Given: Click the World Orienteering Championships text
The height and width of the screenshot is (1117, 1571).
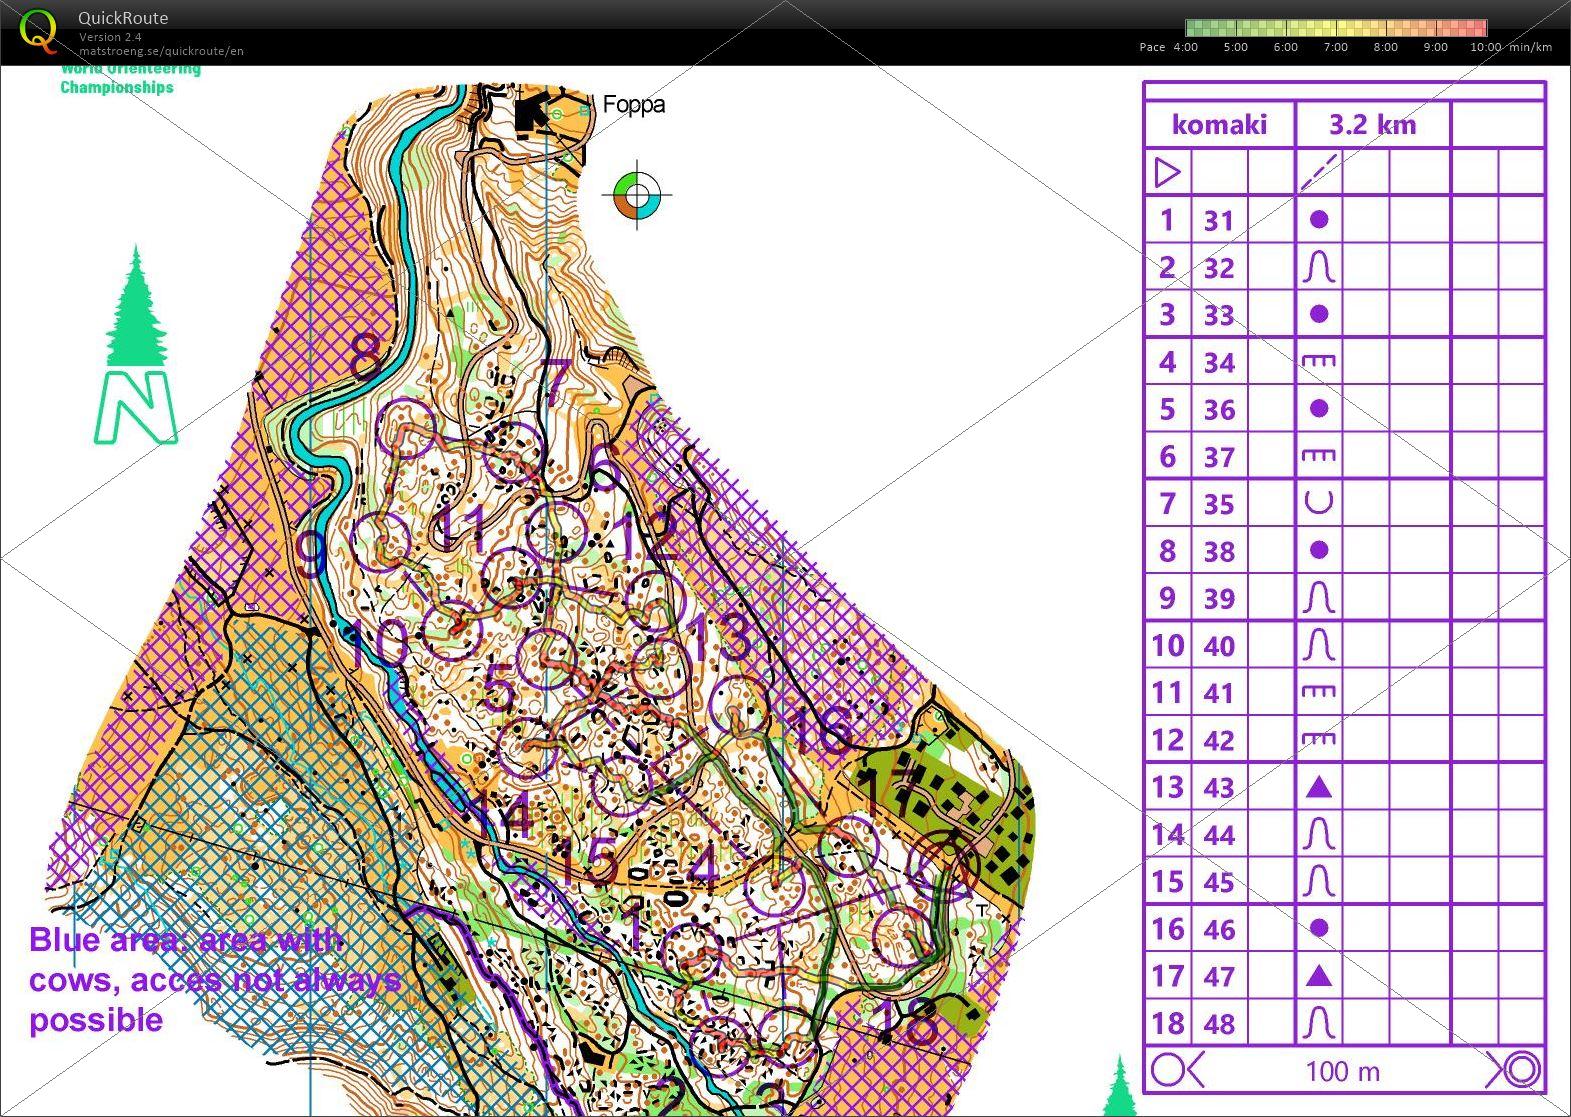Looking at the screenshot, I should pyautogui.click(x=130, y=78).
